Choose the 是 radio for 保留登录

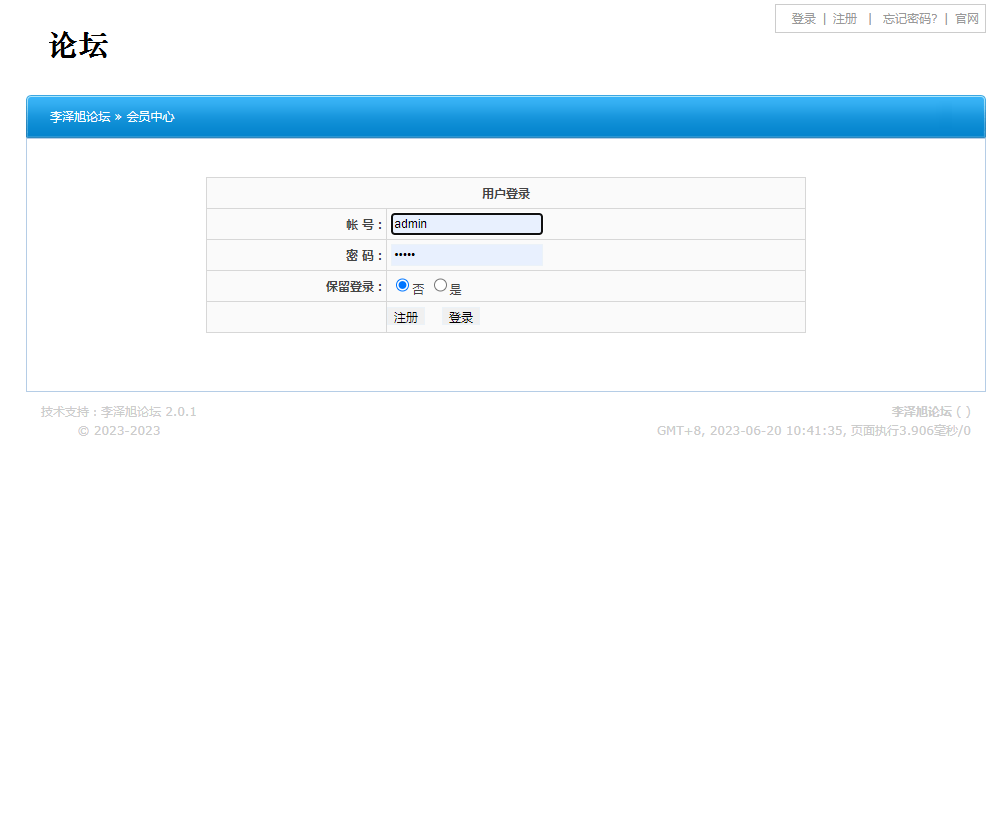[440, 285]
